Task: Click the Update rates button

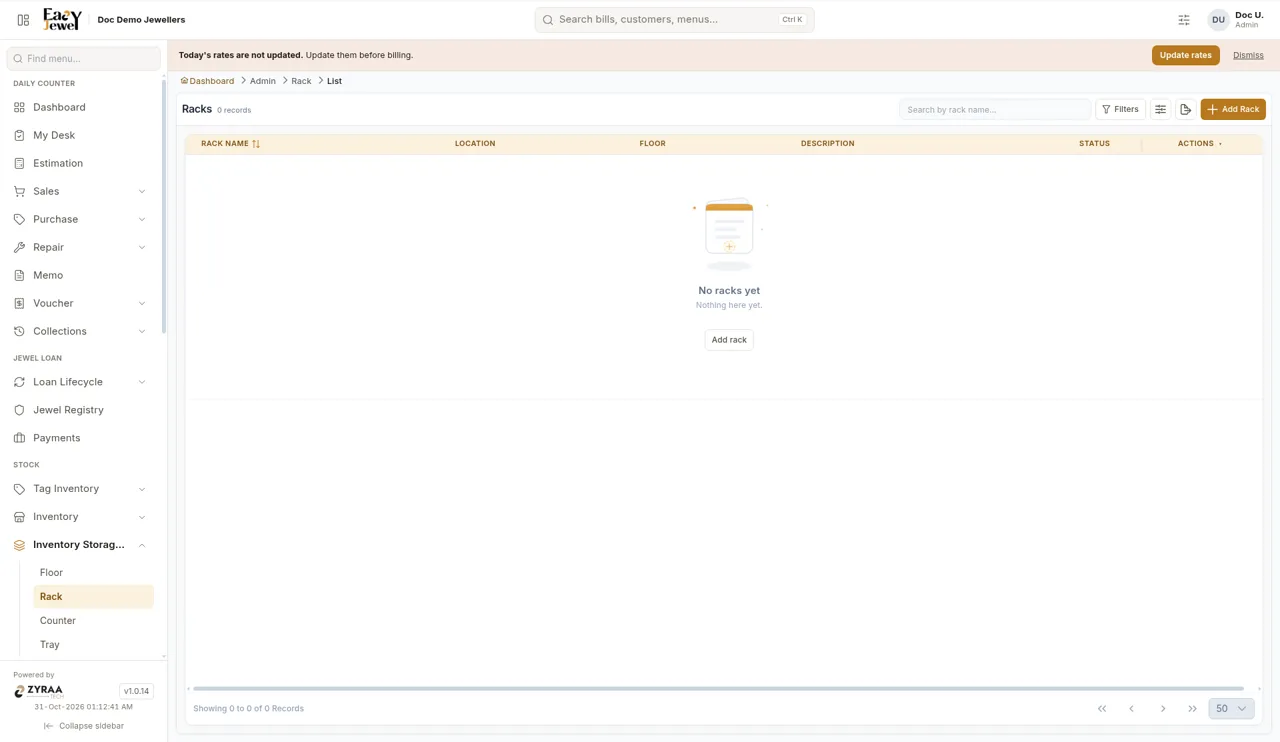Action: [x=1186, y=55]
